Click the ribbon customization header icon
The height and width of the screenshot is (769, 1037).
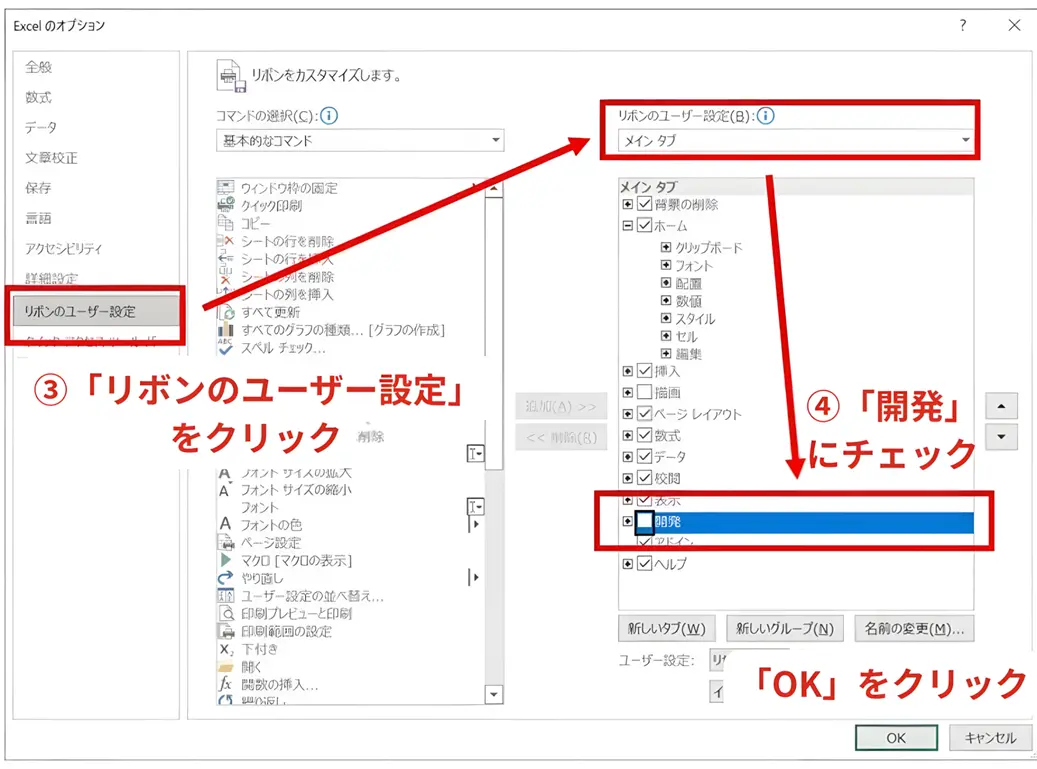[231, 75]
